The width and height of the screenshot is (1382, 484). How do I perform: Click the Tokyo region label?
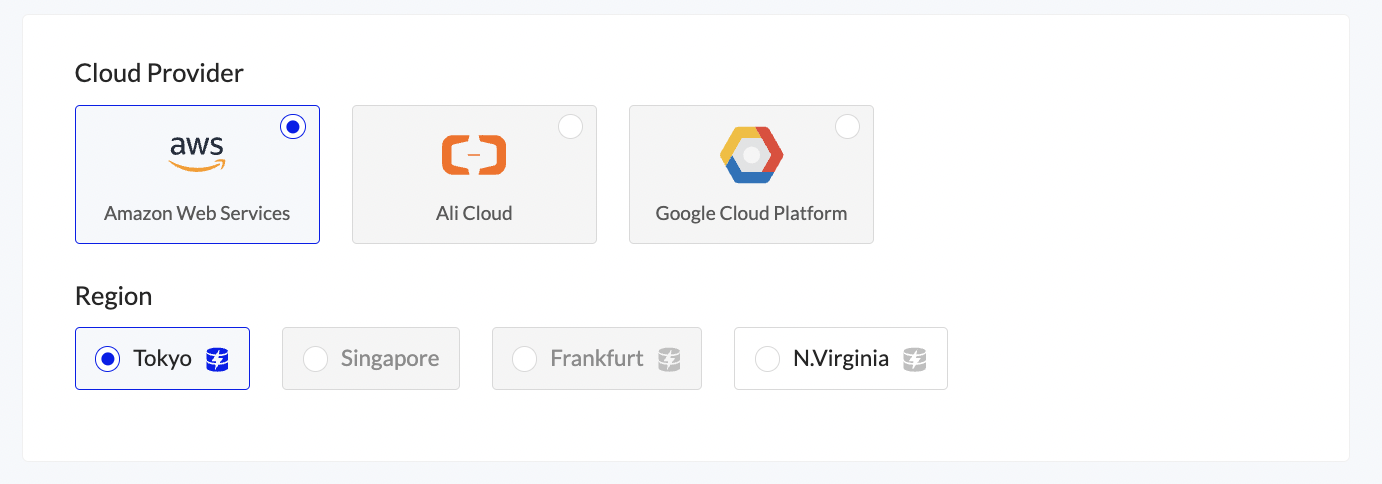162,358
